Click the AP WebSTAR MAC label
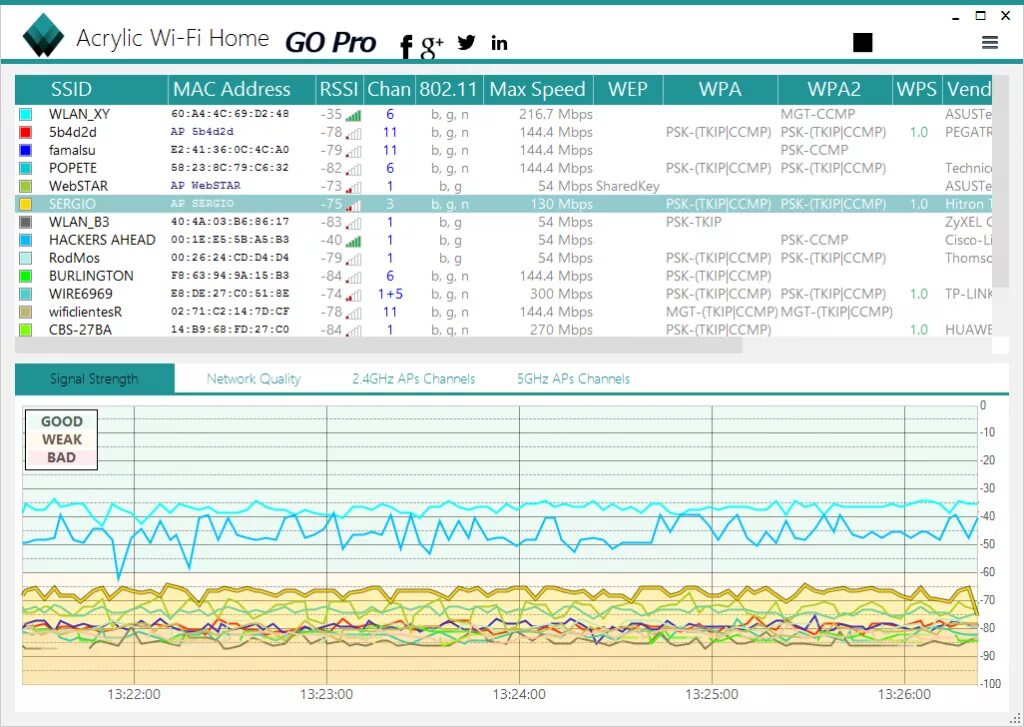 (205, 186)
